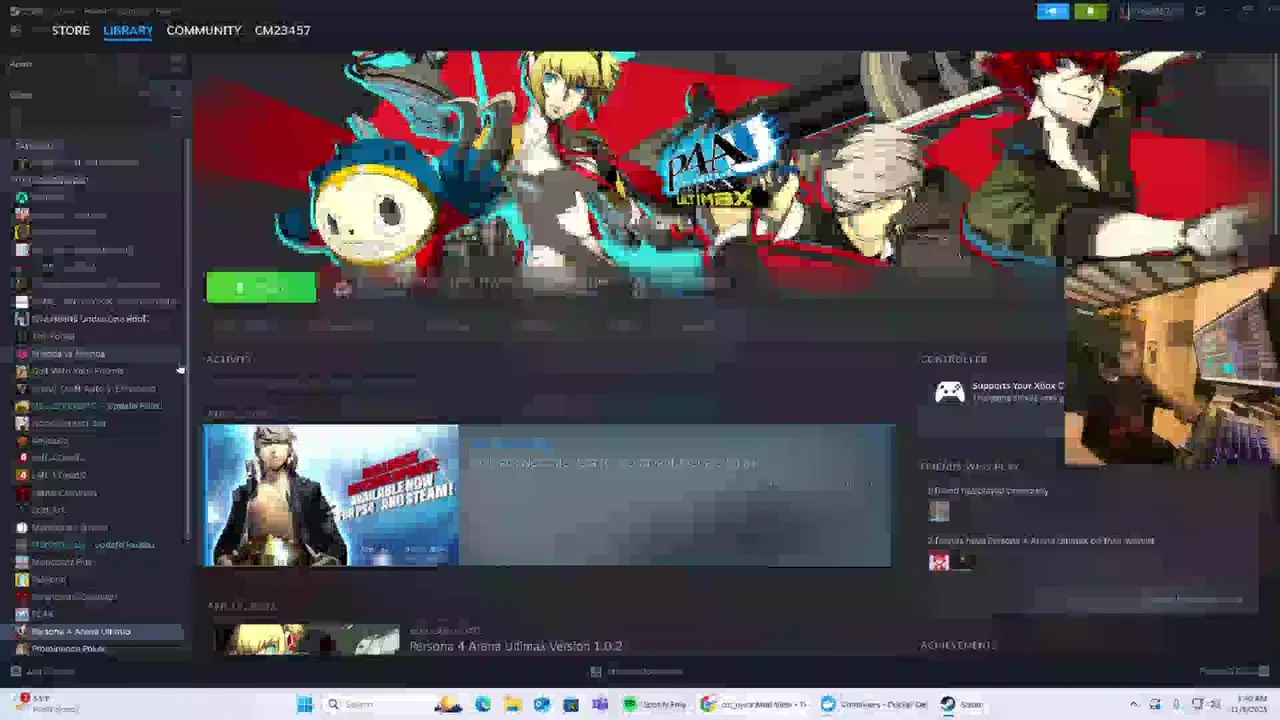Click the library sidebar scrollbar
The width and height of the screenshot is (1280, 720).
[187, 340]
